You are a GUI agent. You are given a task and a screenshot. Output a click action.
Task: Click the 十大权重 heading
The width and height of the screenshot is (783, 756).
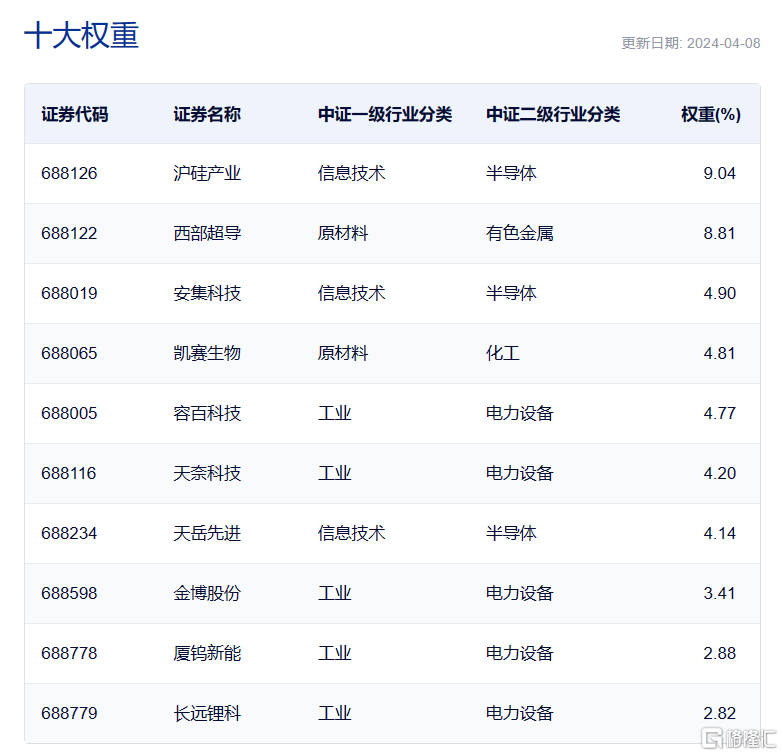(x=81, y=35)
